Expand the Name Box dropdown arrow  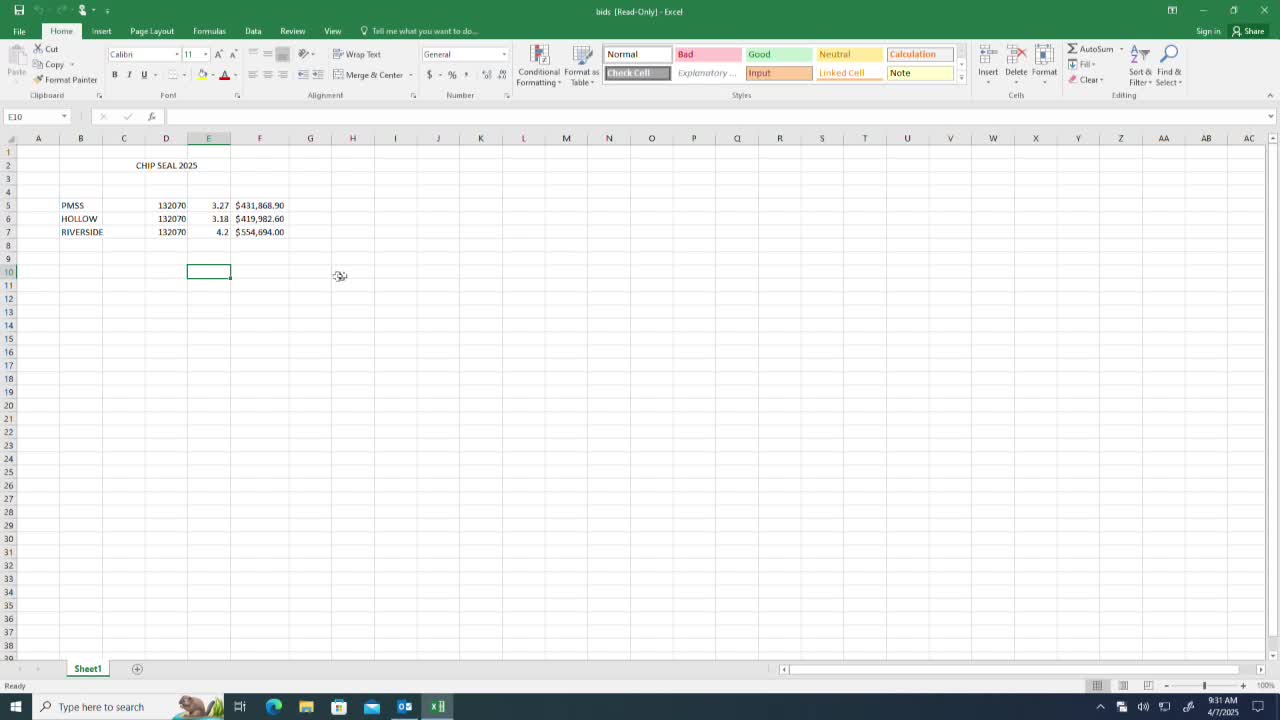[65, 117]
